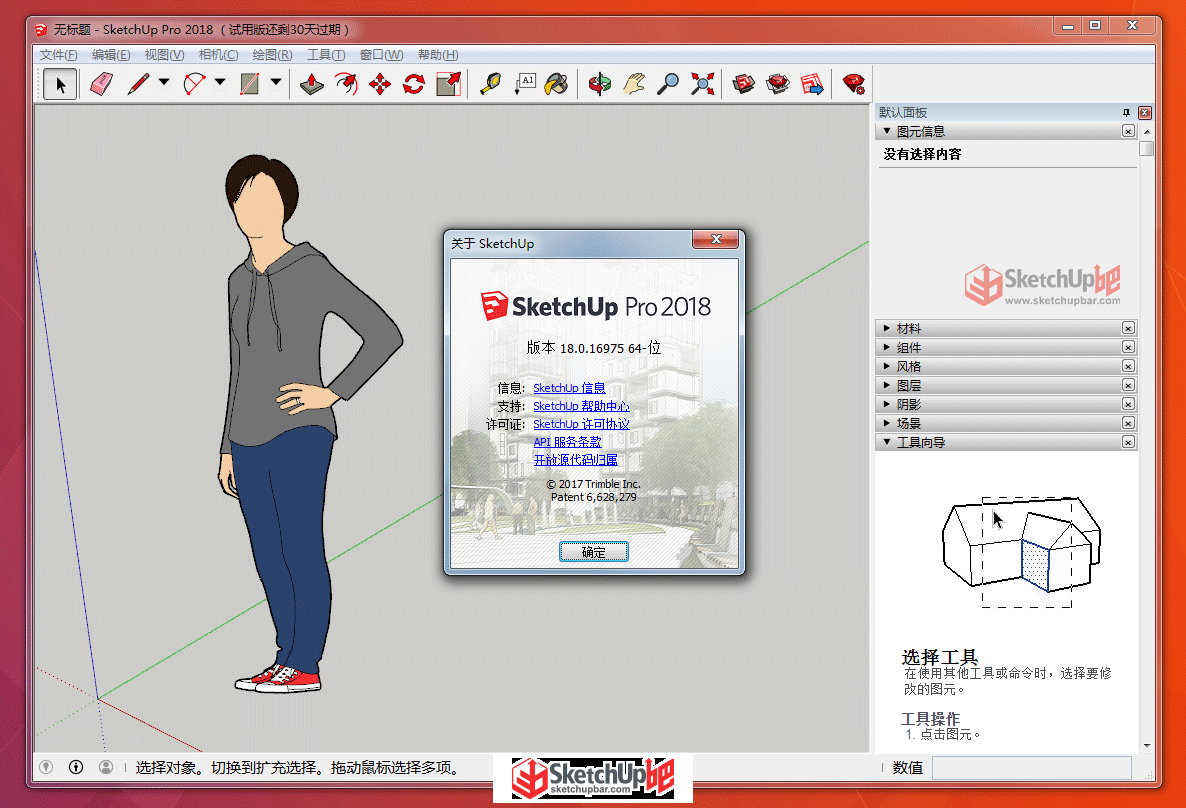
Task: Open the 开放源代码归属 link
Action: 575,460
